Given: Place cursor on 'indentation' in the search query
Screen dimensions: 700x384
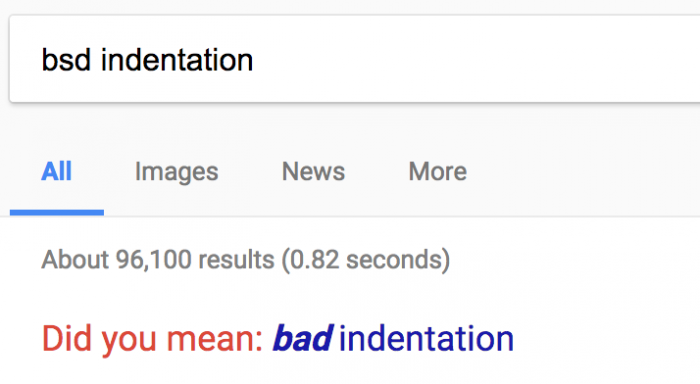Looking at the screenshot, I should (177, 60).
